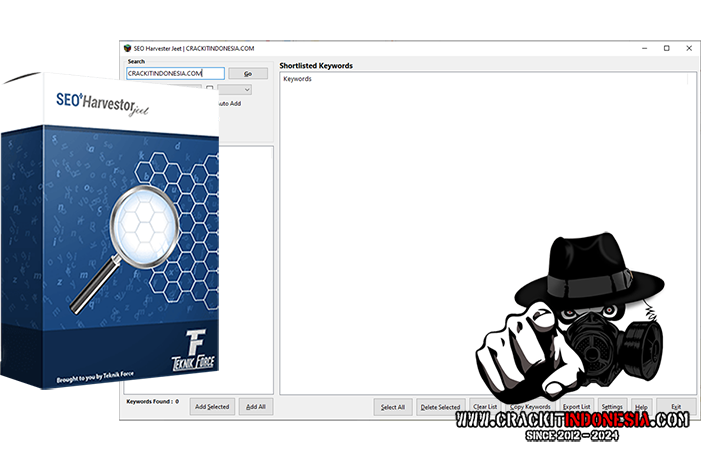Click the Delete Selected button

(440, 407)
